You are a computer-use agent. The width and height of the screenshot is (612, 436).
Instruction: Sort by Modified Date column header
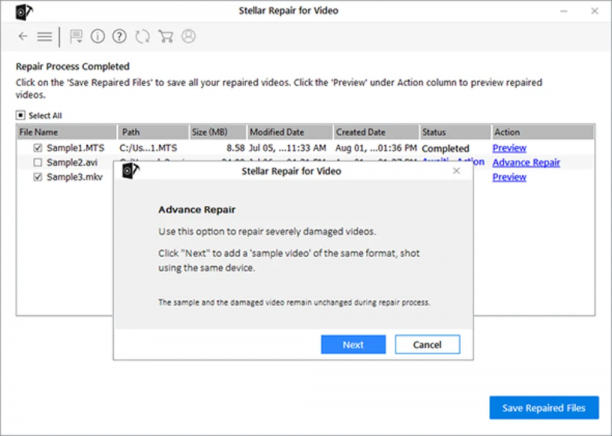290,132
